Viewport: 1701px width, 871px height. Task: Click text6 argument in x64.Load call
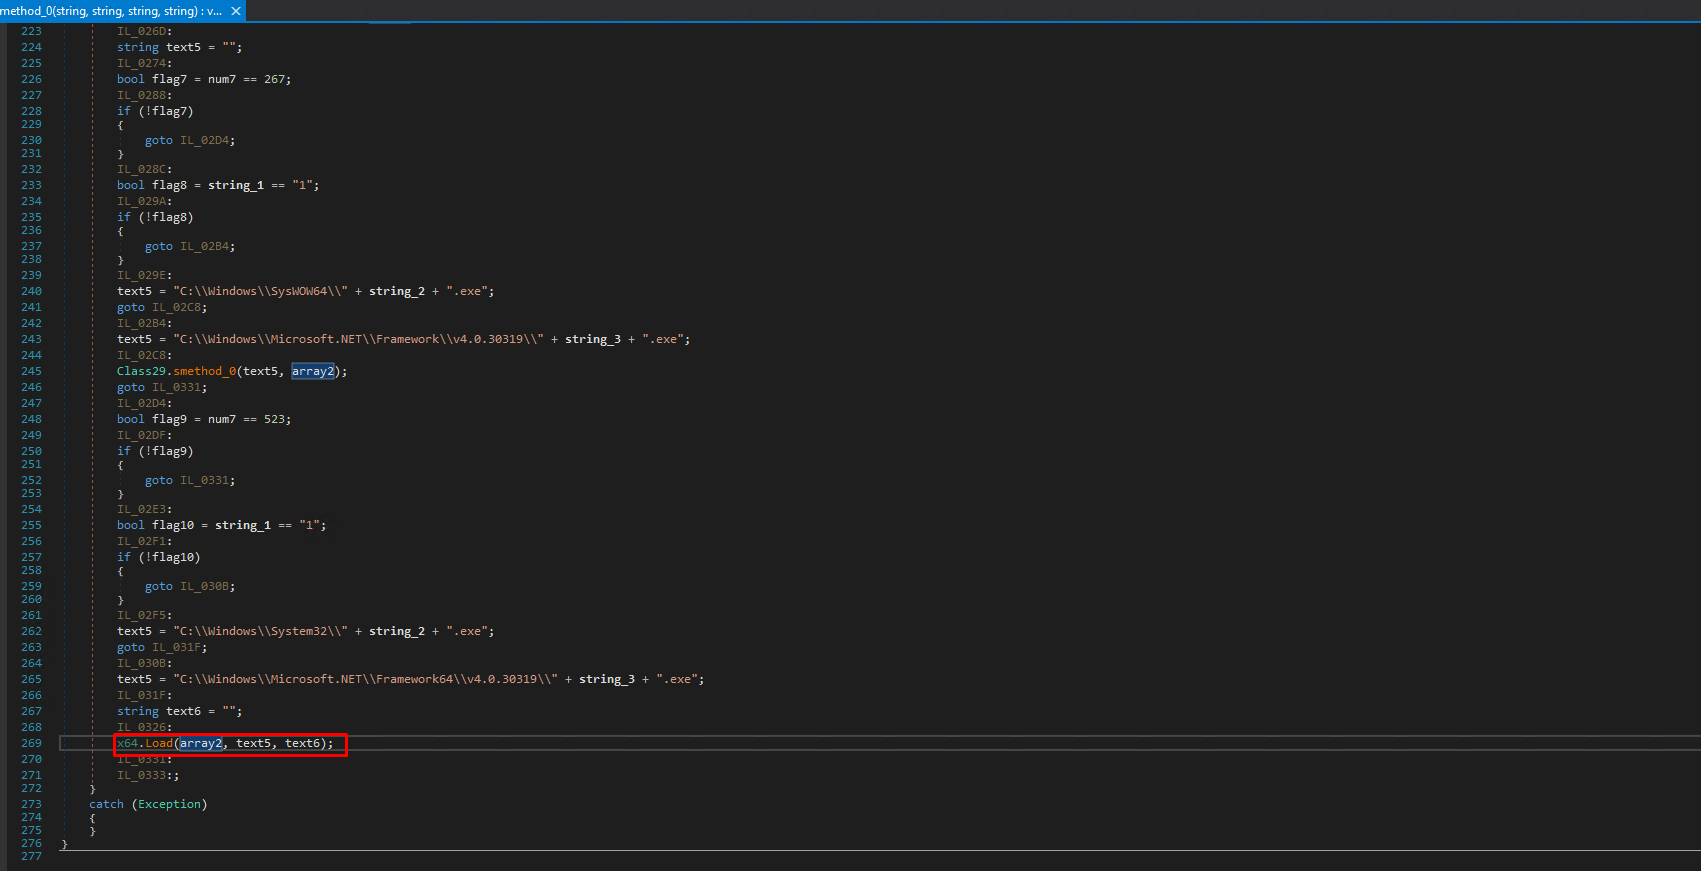(x=302, y=743)
